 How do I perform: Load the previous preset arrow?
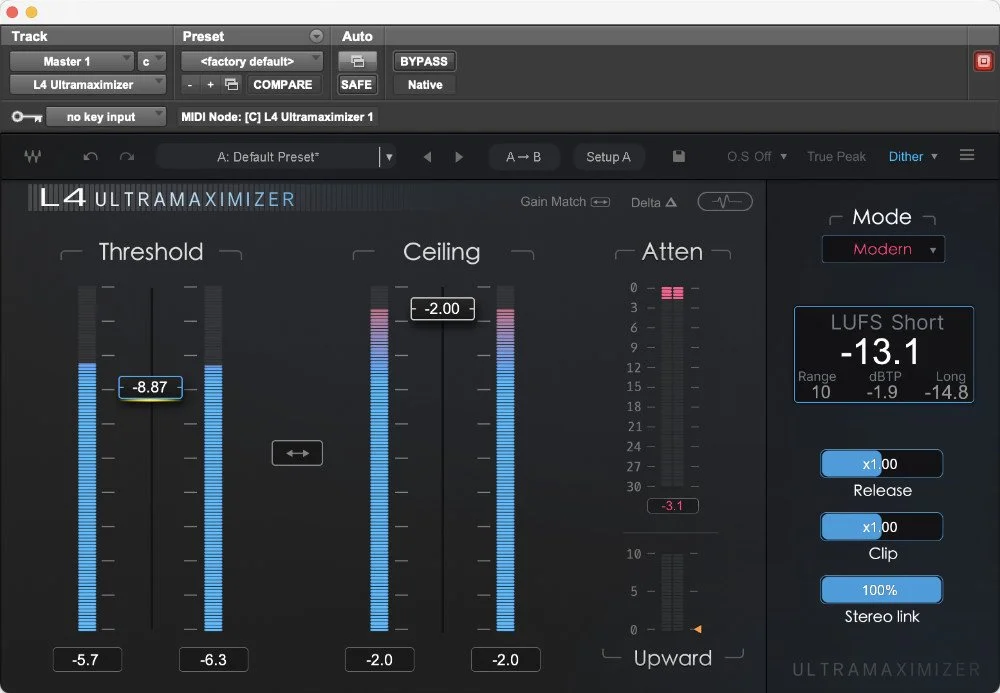point(427,157)
